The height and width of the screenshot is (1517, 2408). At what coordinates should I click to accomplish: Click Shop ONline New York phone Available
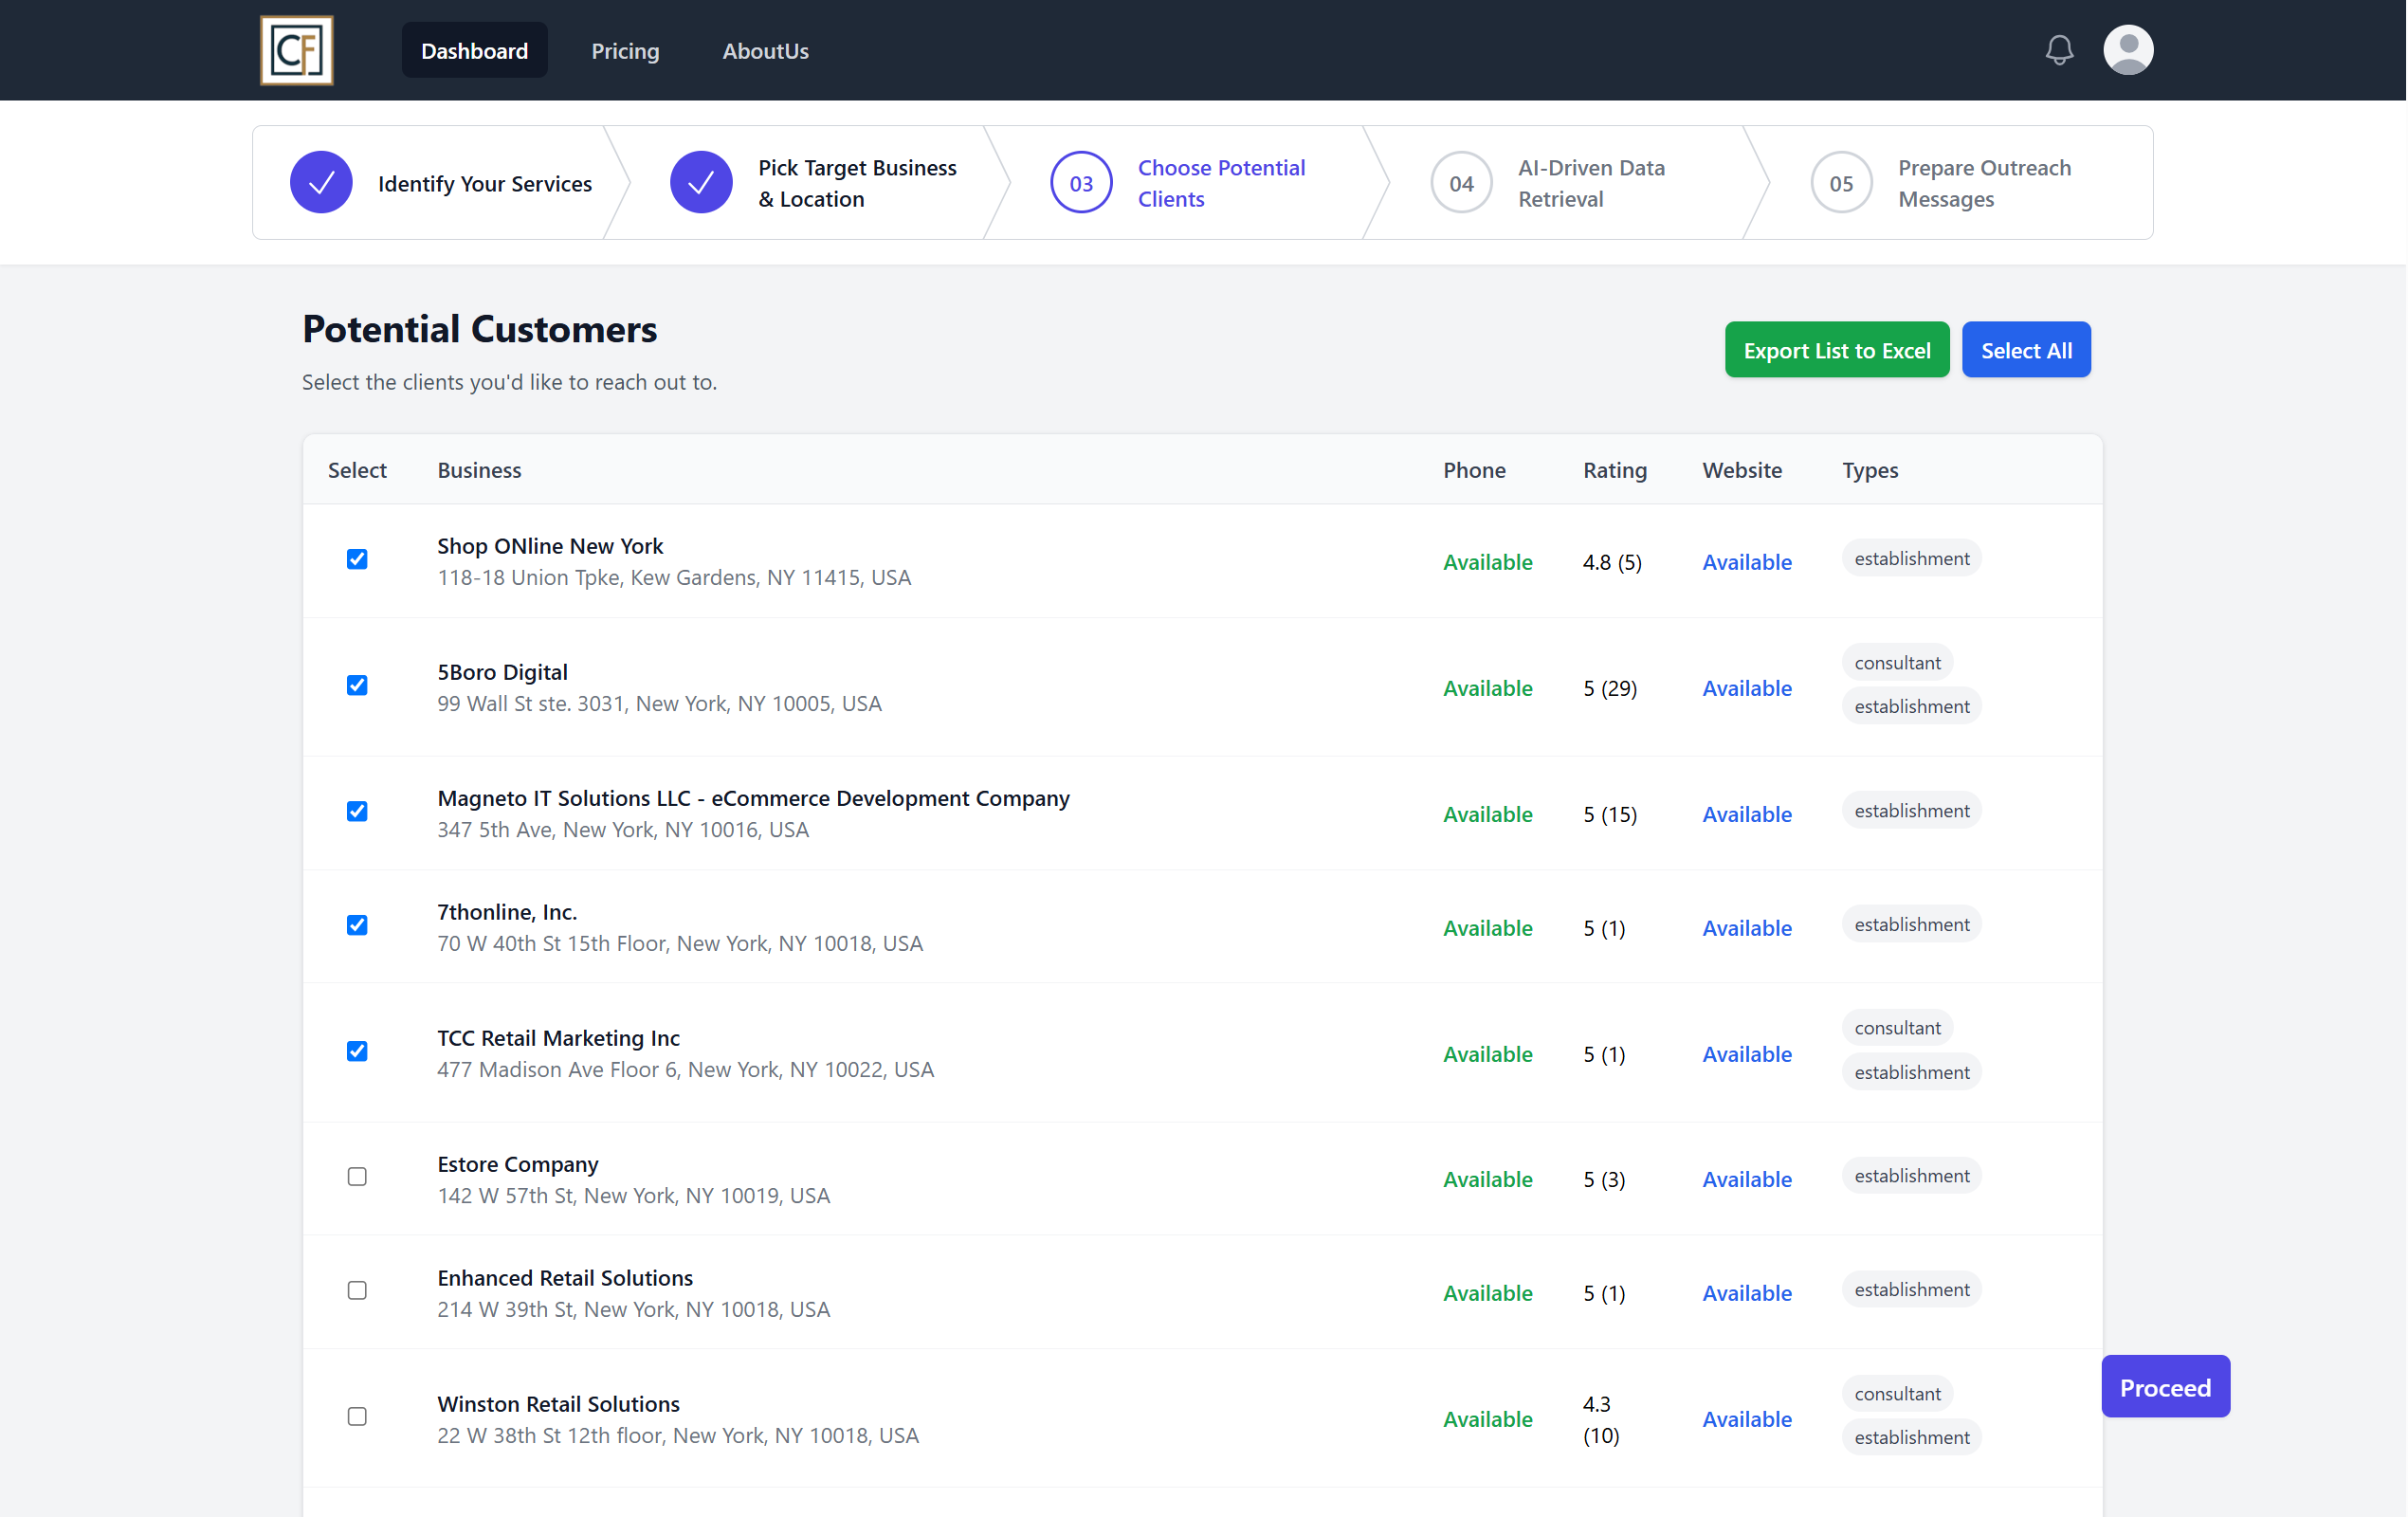[x=1487, y=562]
